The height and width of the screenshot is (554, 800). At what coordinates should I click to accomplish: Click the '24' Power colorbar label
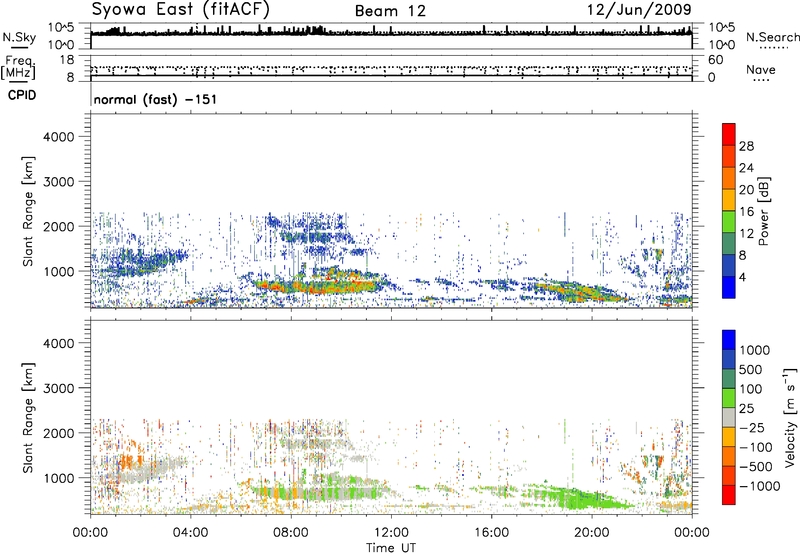pyautogui.click(x=746, y=168)
